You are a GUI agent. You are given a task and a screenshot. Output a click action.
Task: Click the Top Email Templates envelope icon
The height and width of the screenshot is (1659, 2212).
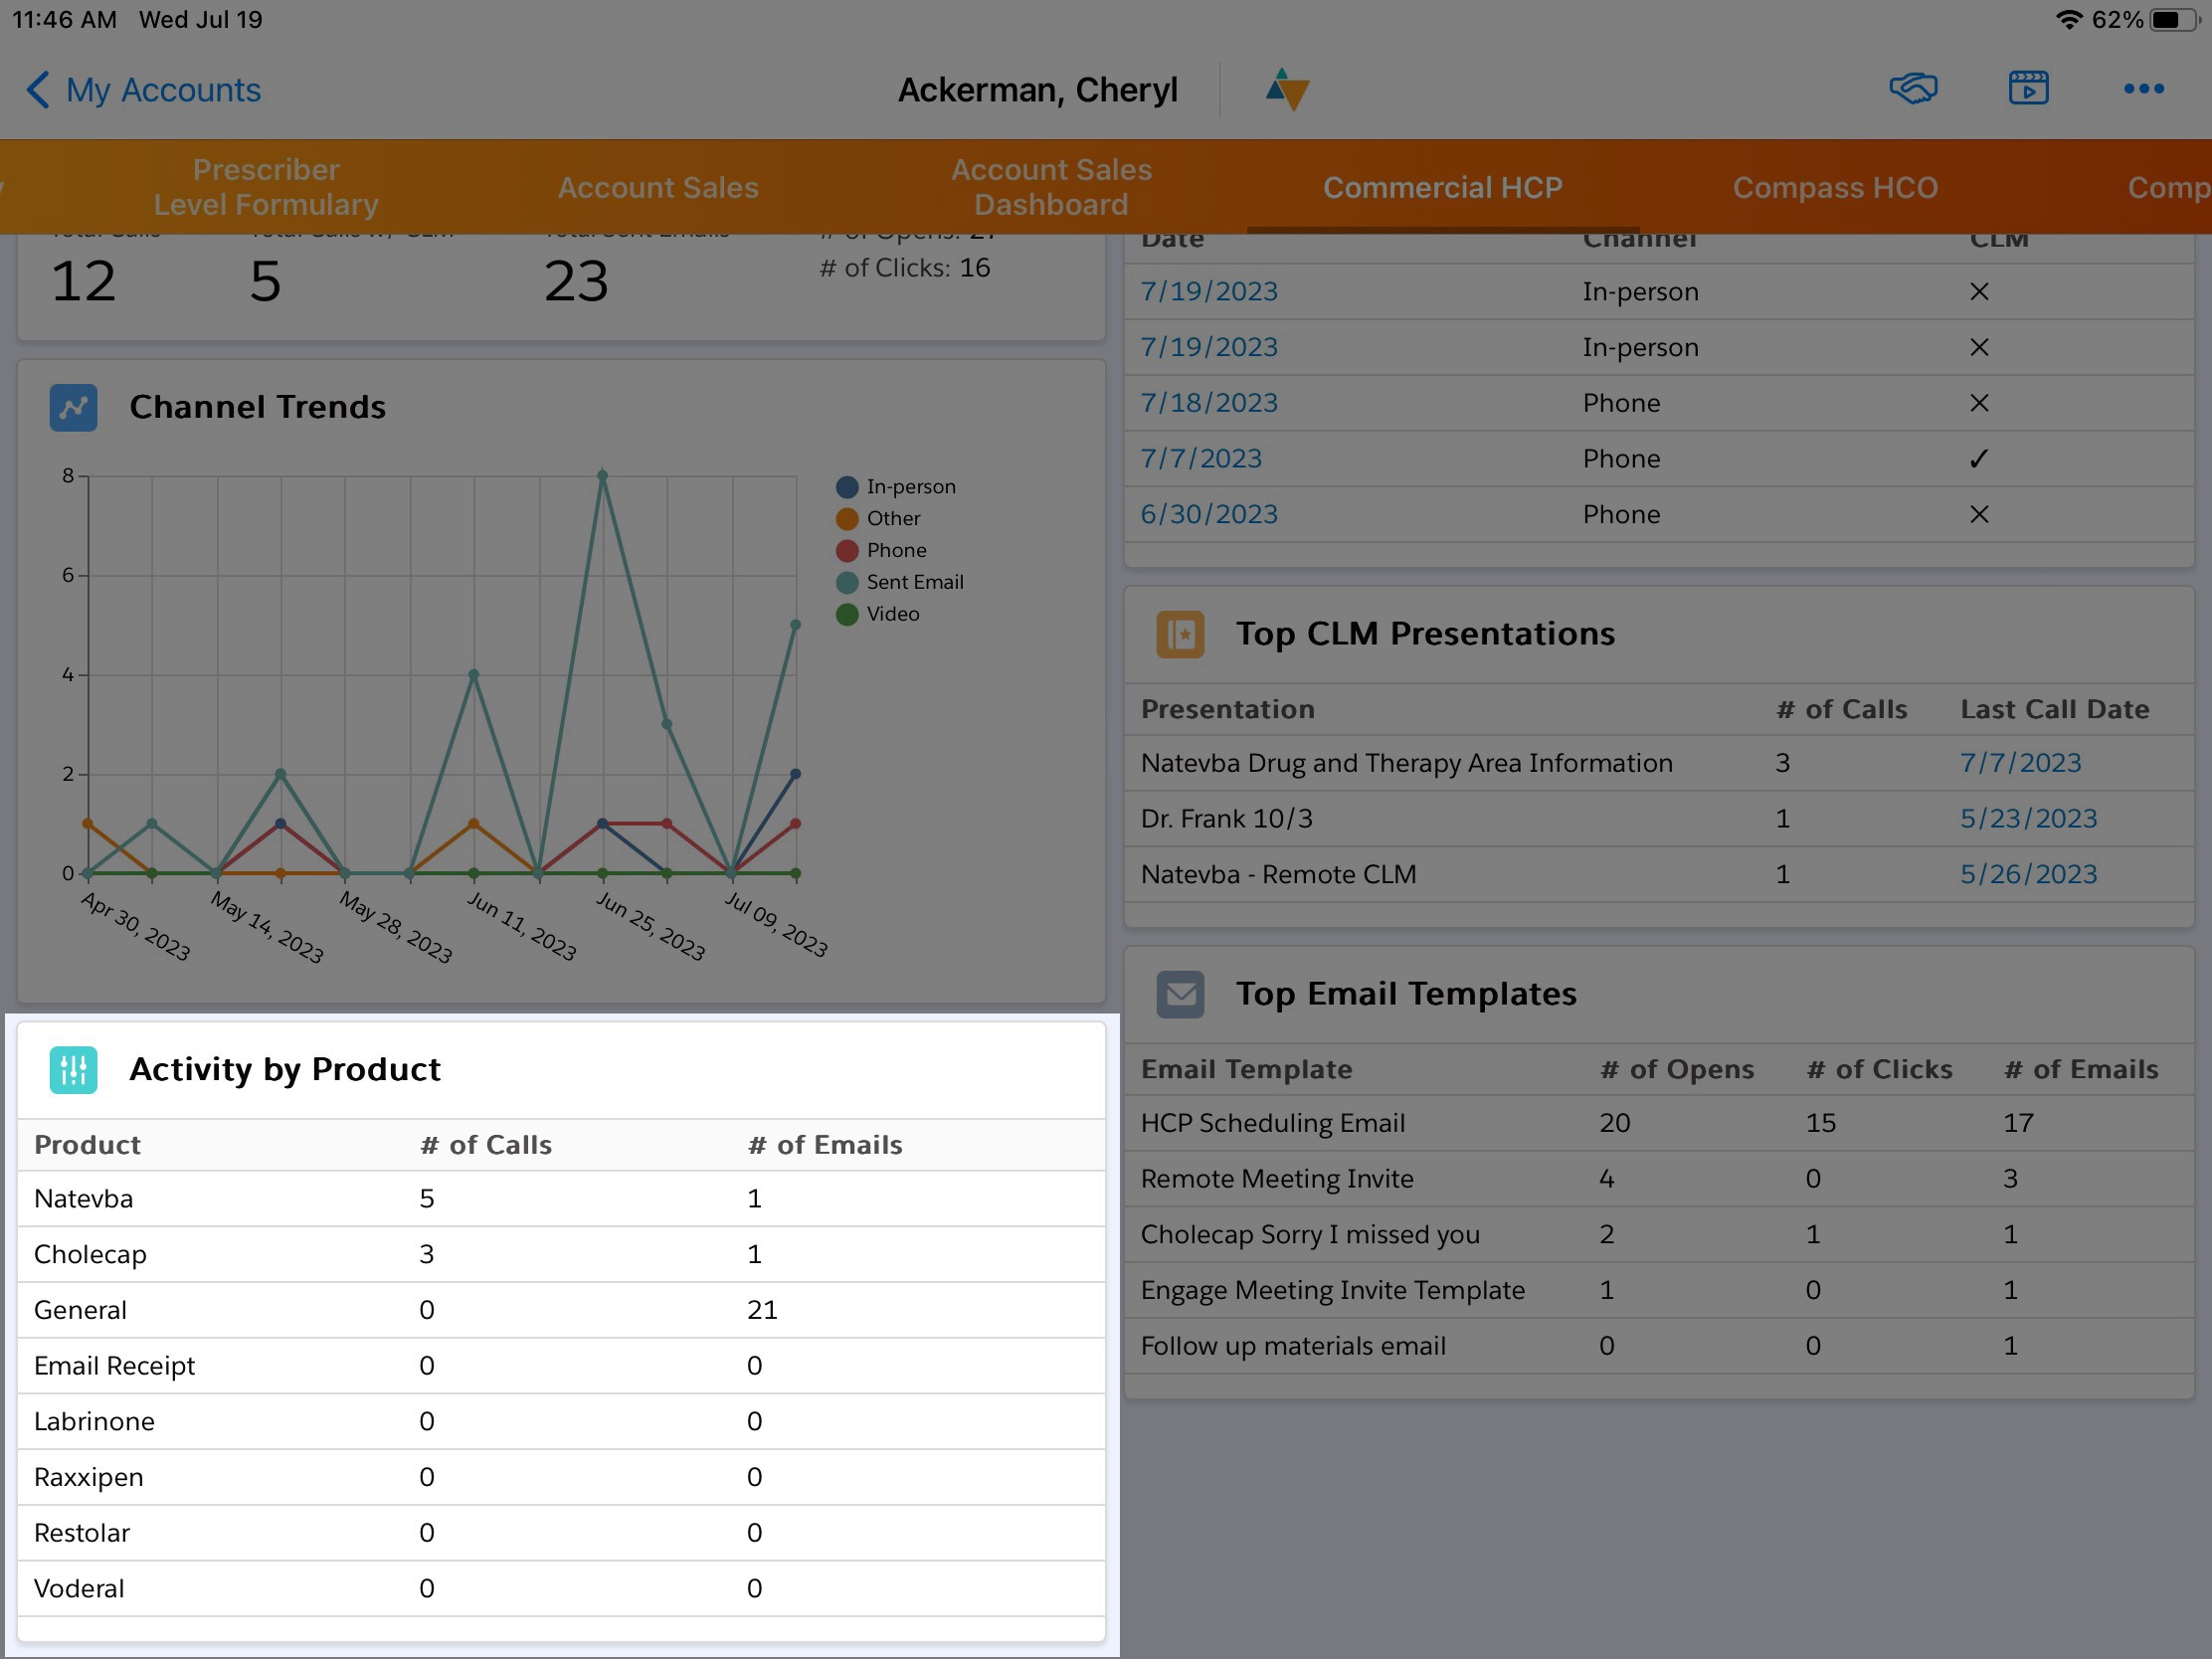(x=1180, y=994)
